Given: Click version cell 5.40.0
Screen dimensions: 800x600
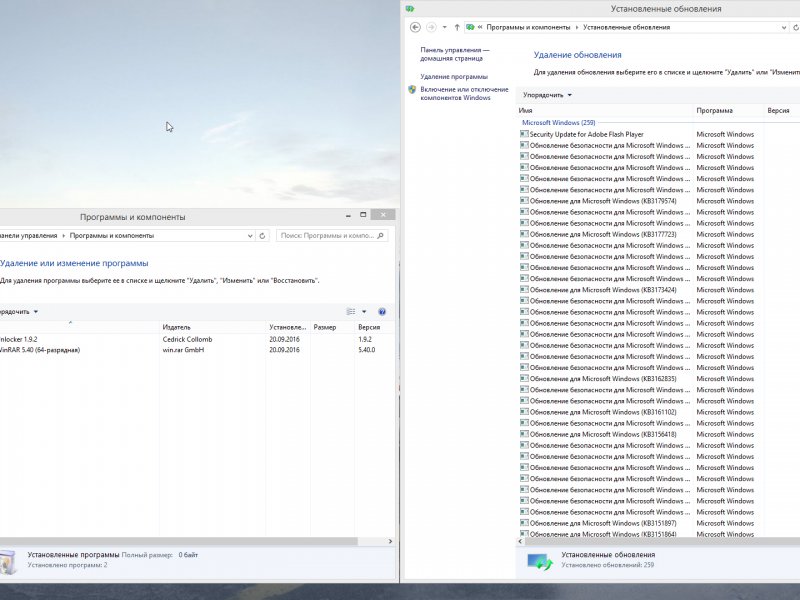Looking at the screenshot, I should [x=366, y=350].
